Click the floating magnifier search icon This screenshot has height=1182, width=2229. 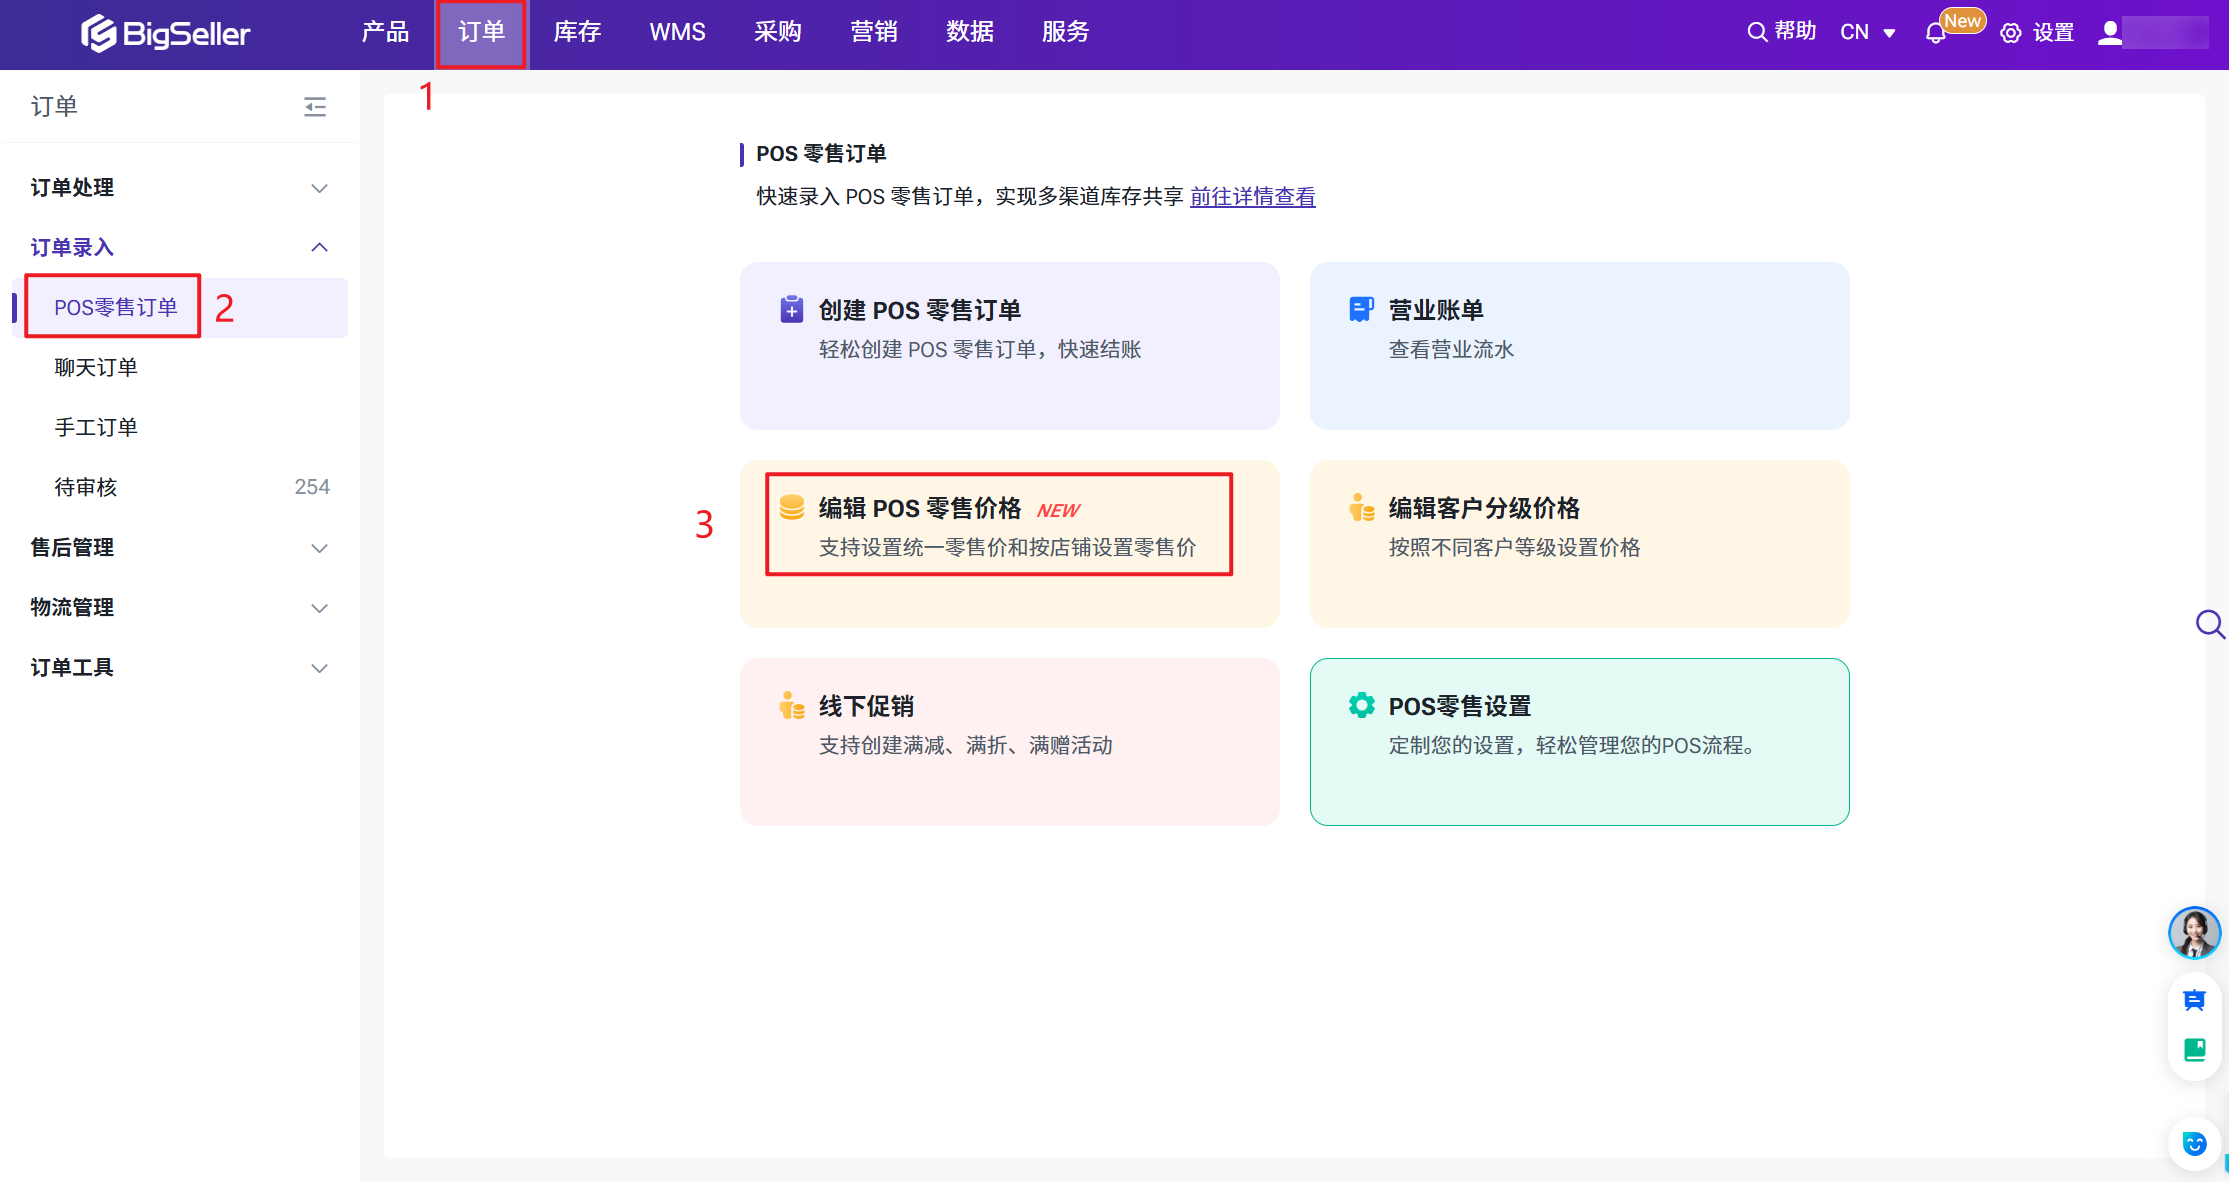(x=2209, y=624)
